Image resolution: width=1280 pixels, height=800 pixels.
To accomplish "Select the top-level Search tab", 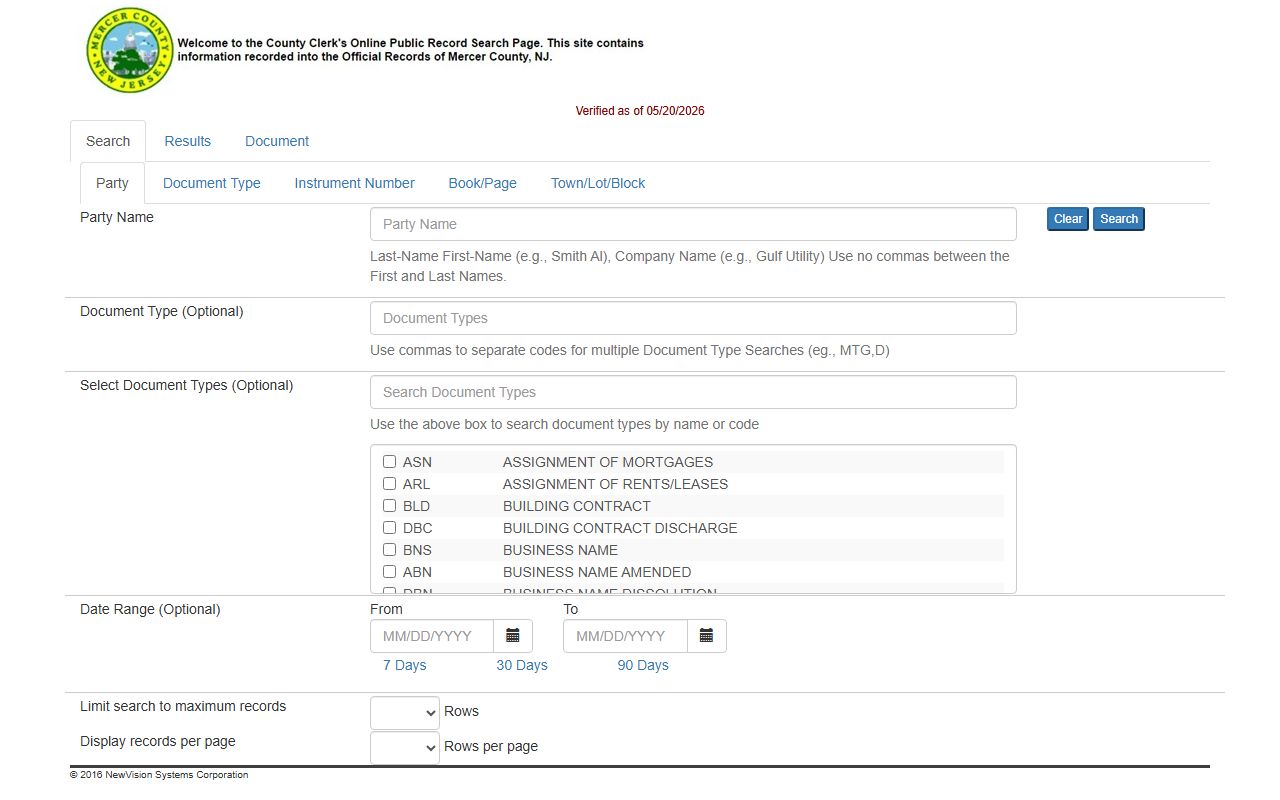I will pos(108,141).
